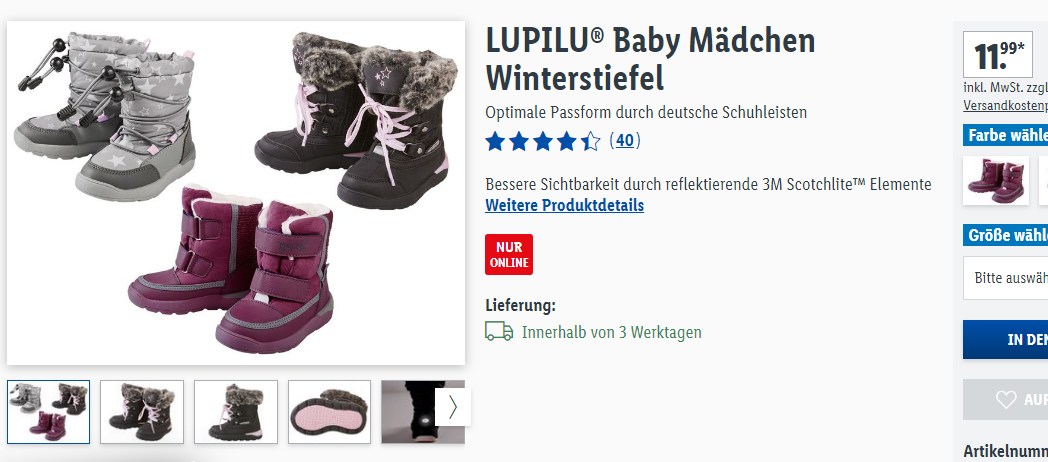Viewport: 1048px width, 462px height.
Task: Click the Versandkosten link
Action: click(1005, 105)
